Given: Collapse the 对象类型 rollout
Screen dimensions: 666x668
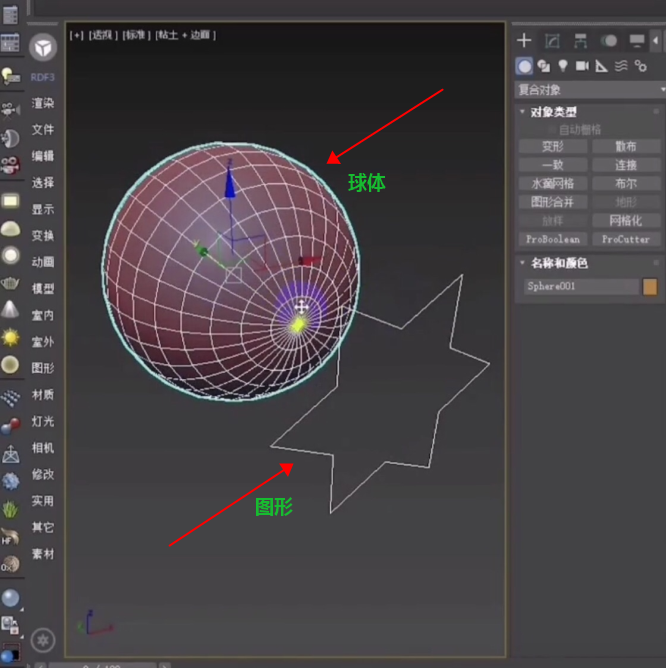Looking at the screenshot, I should point(522,112).
